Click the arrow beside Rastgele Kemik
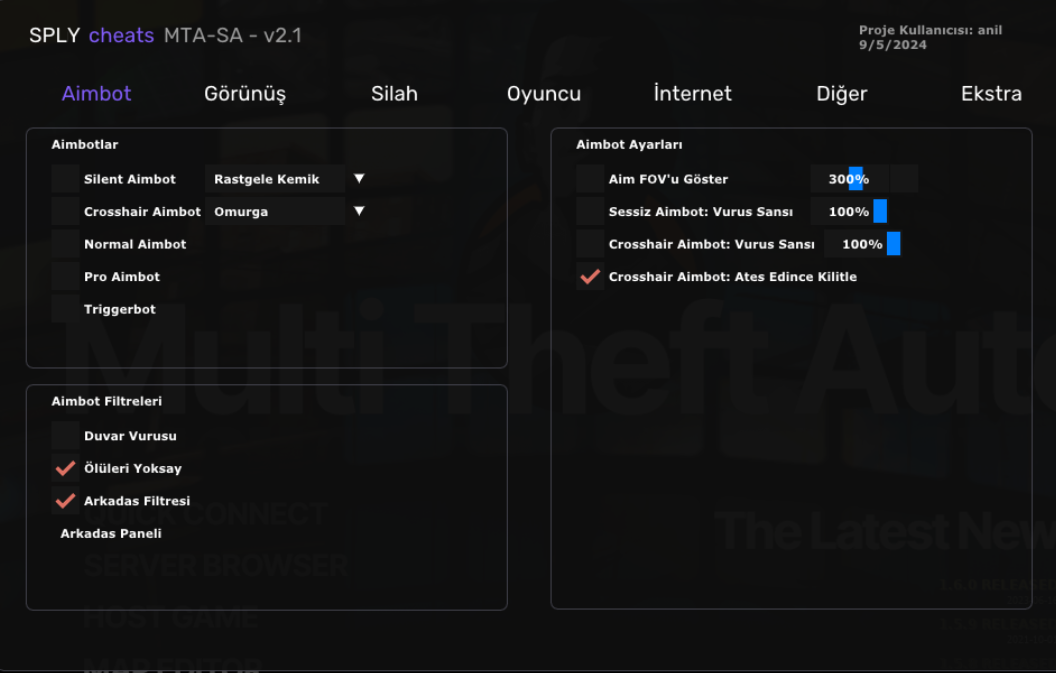 [359, 179]
